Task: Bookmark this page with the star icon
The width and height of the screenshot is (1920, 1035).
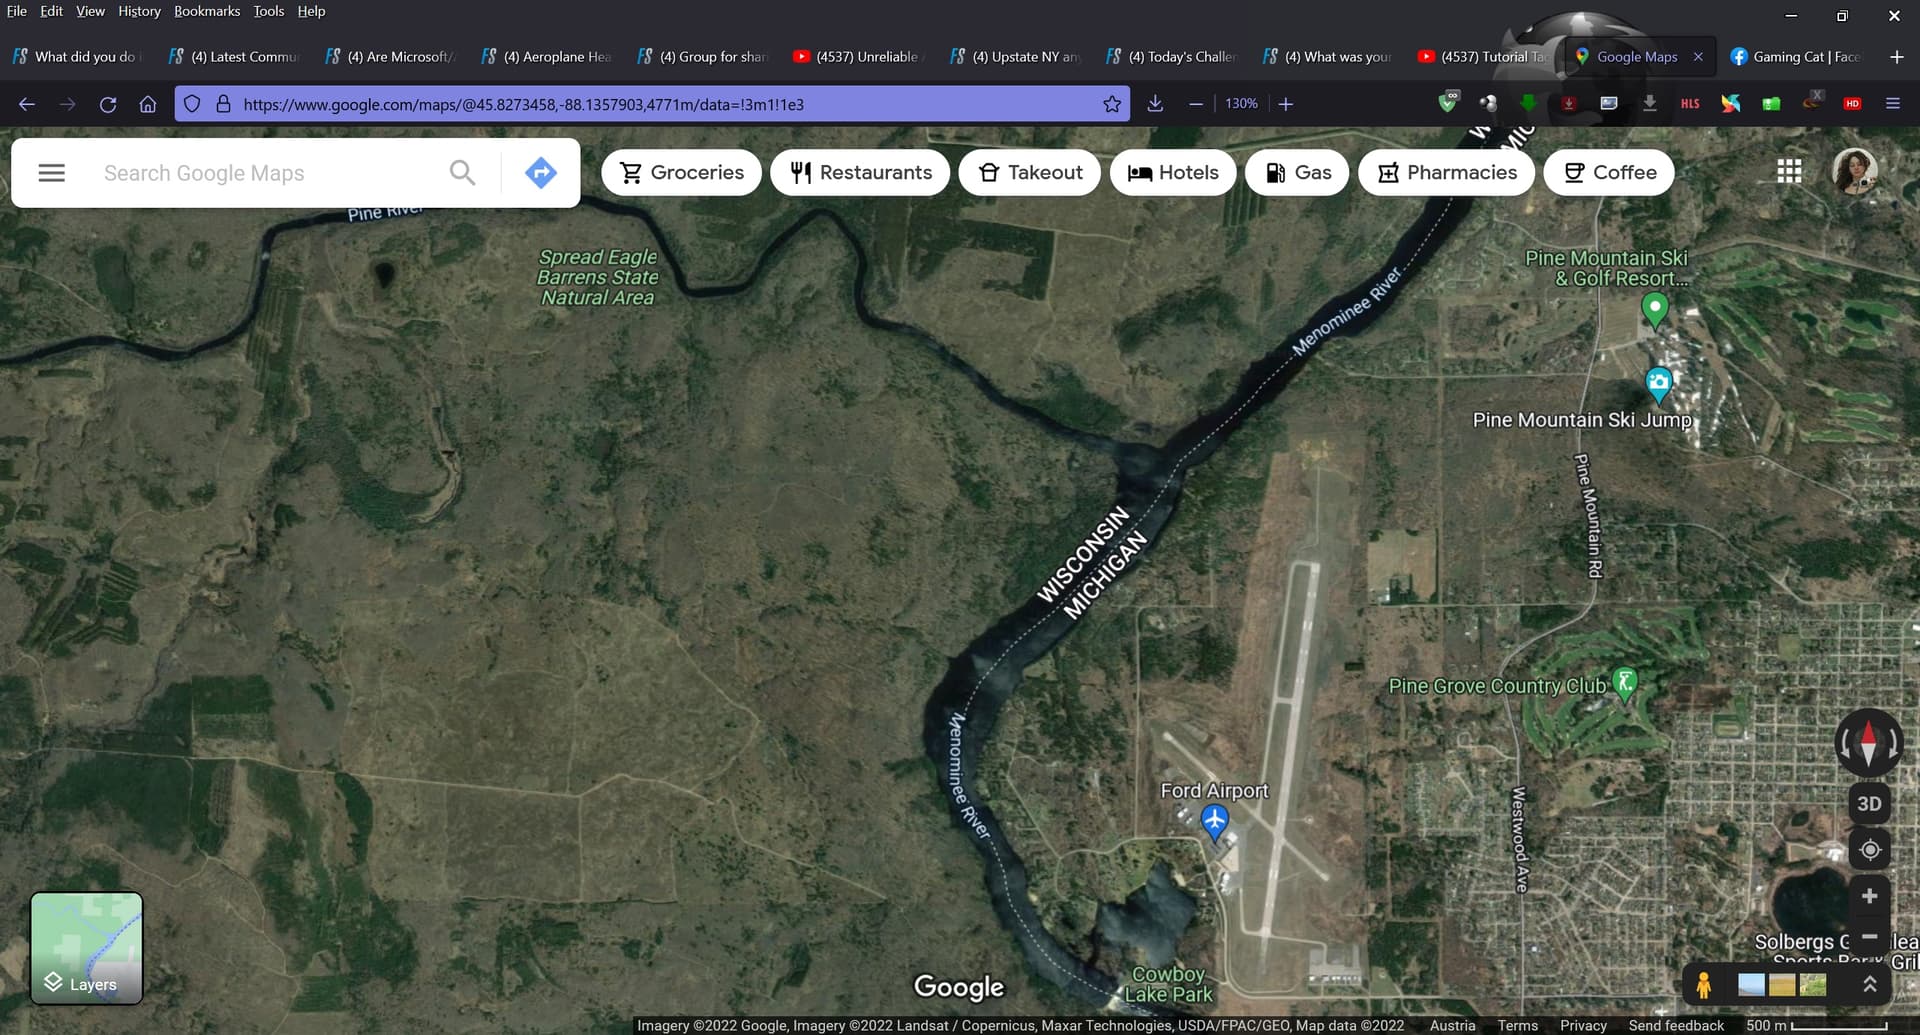Action: [x=1111, y=104]
